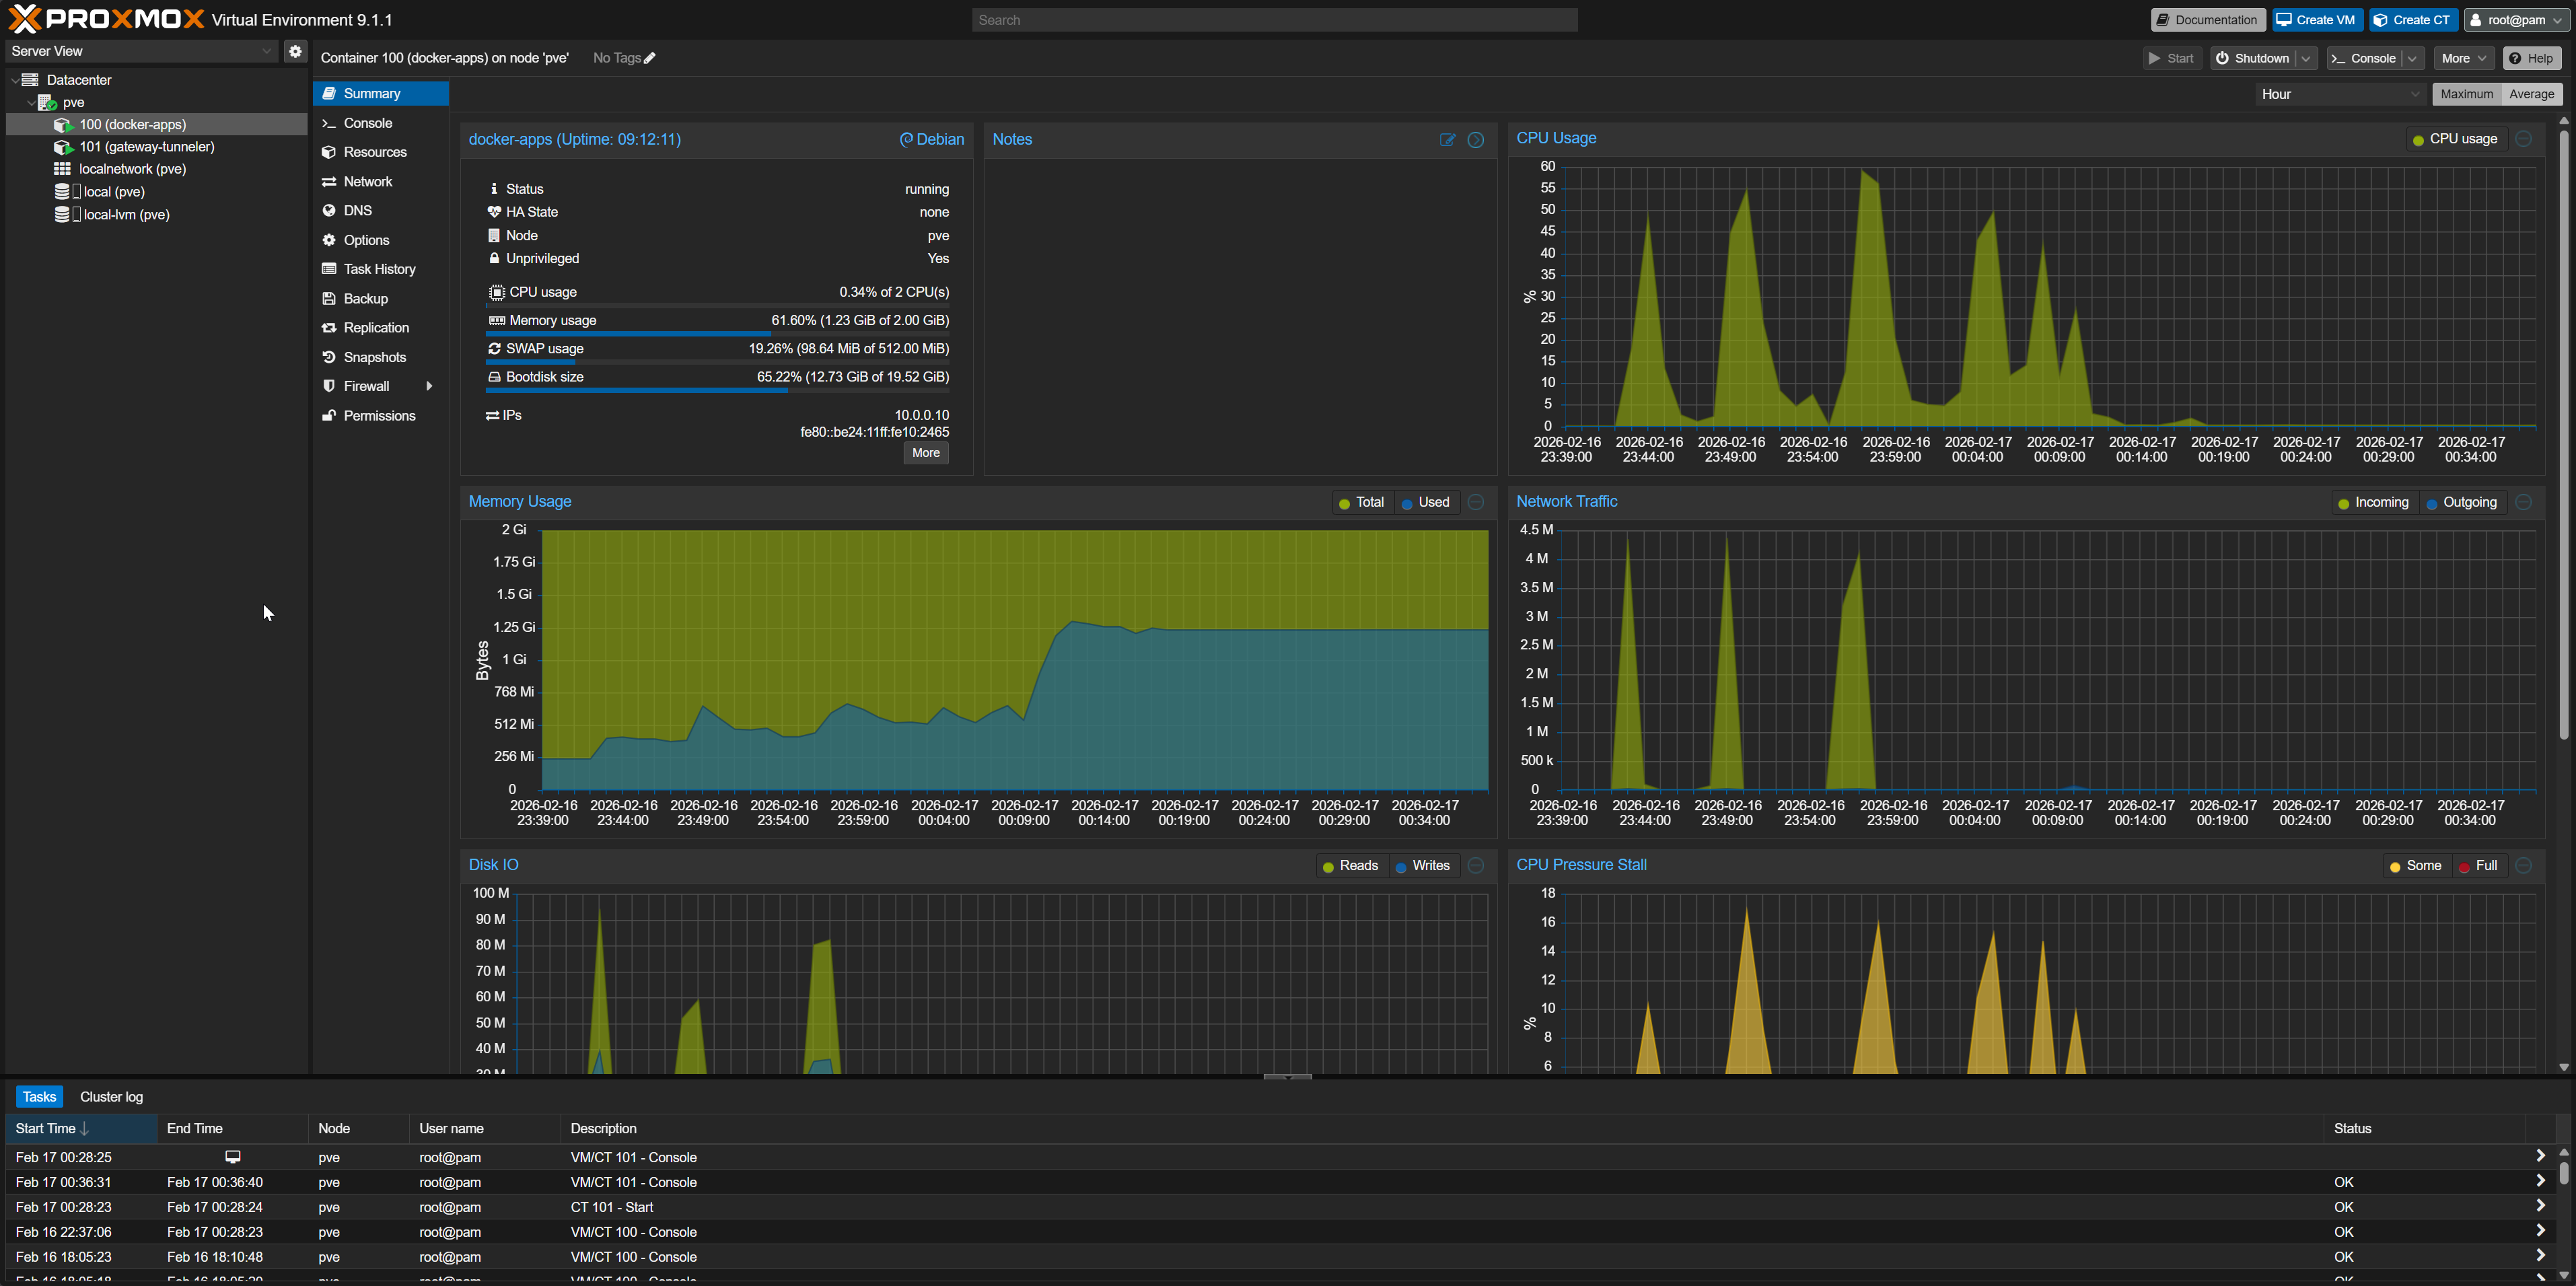Open the Notes edit icon
Image resolution: width=2576 pixels, height=1286 pixels.
[x=1447, y=140]
